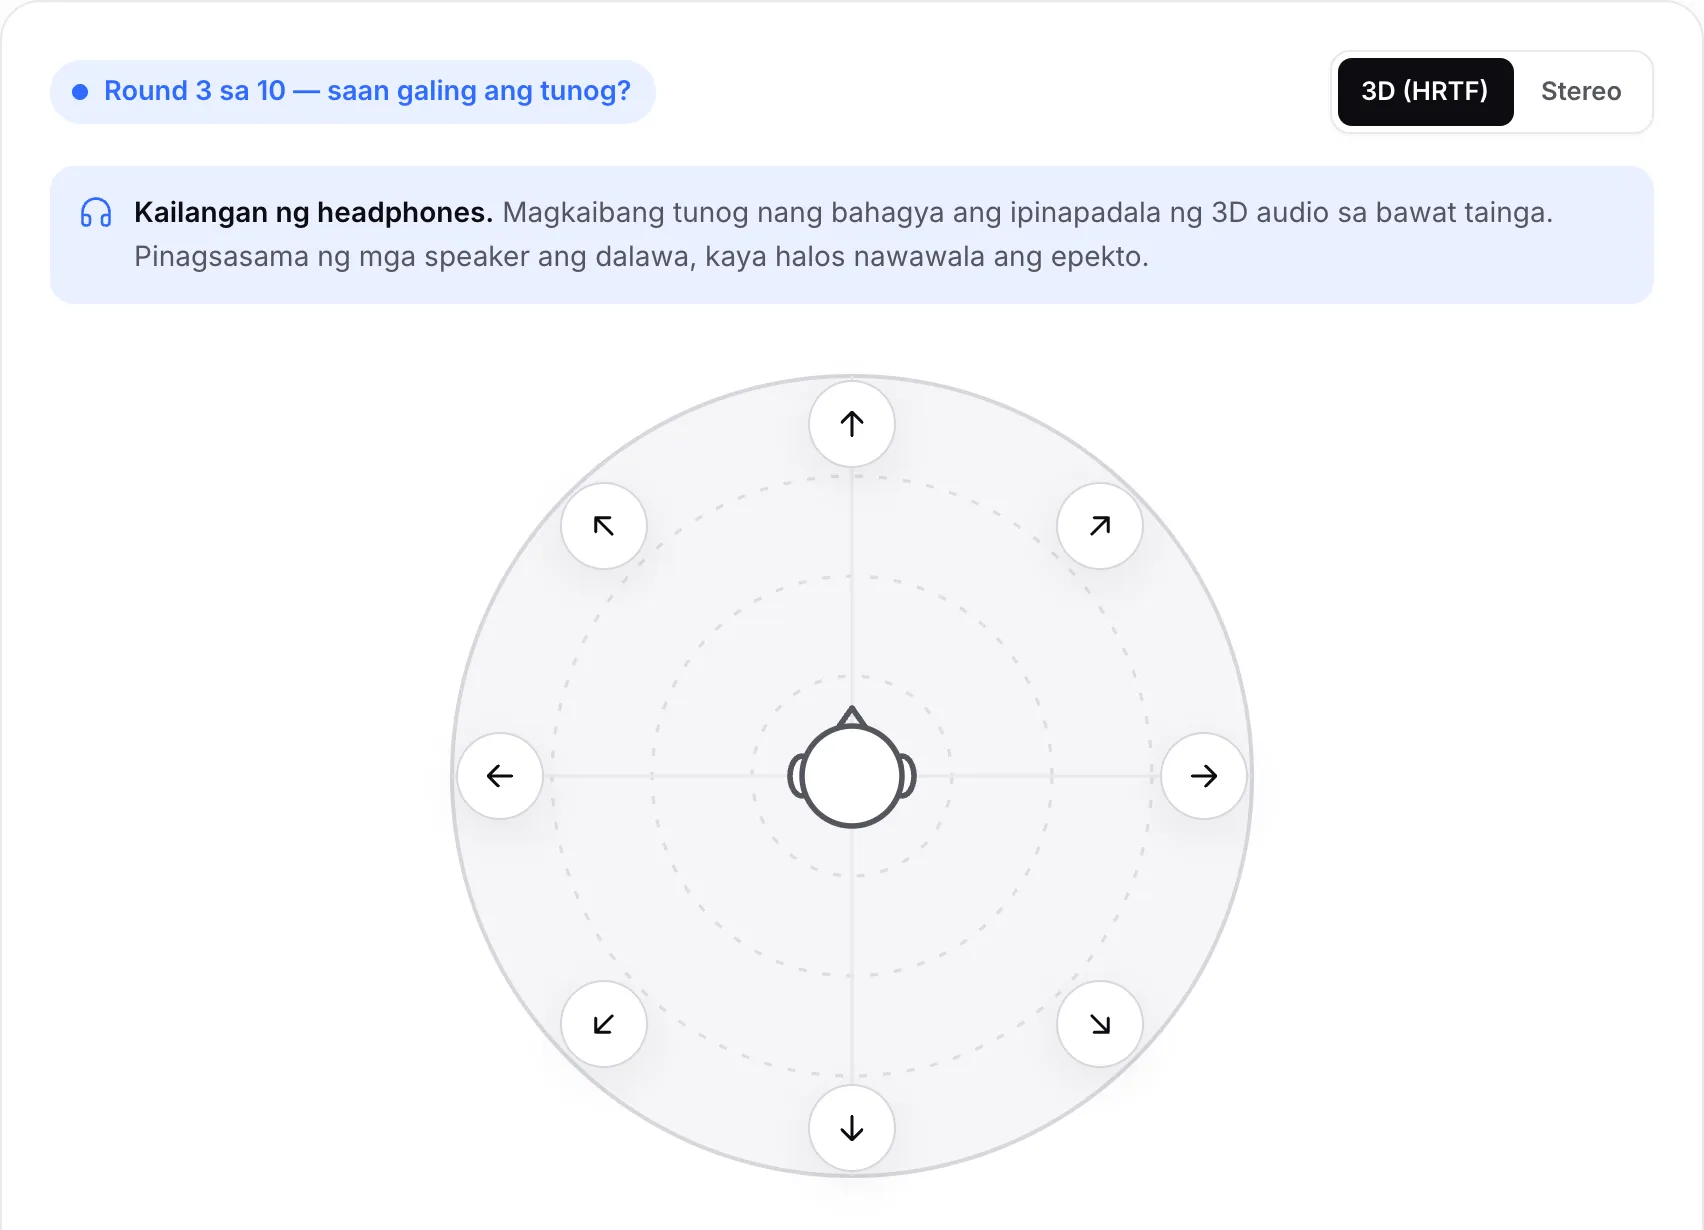Click the bold 'Kailangan ng headphones.' text
The height and width of the screenshot is (1230, 1704).
314,213
